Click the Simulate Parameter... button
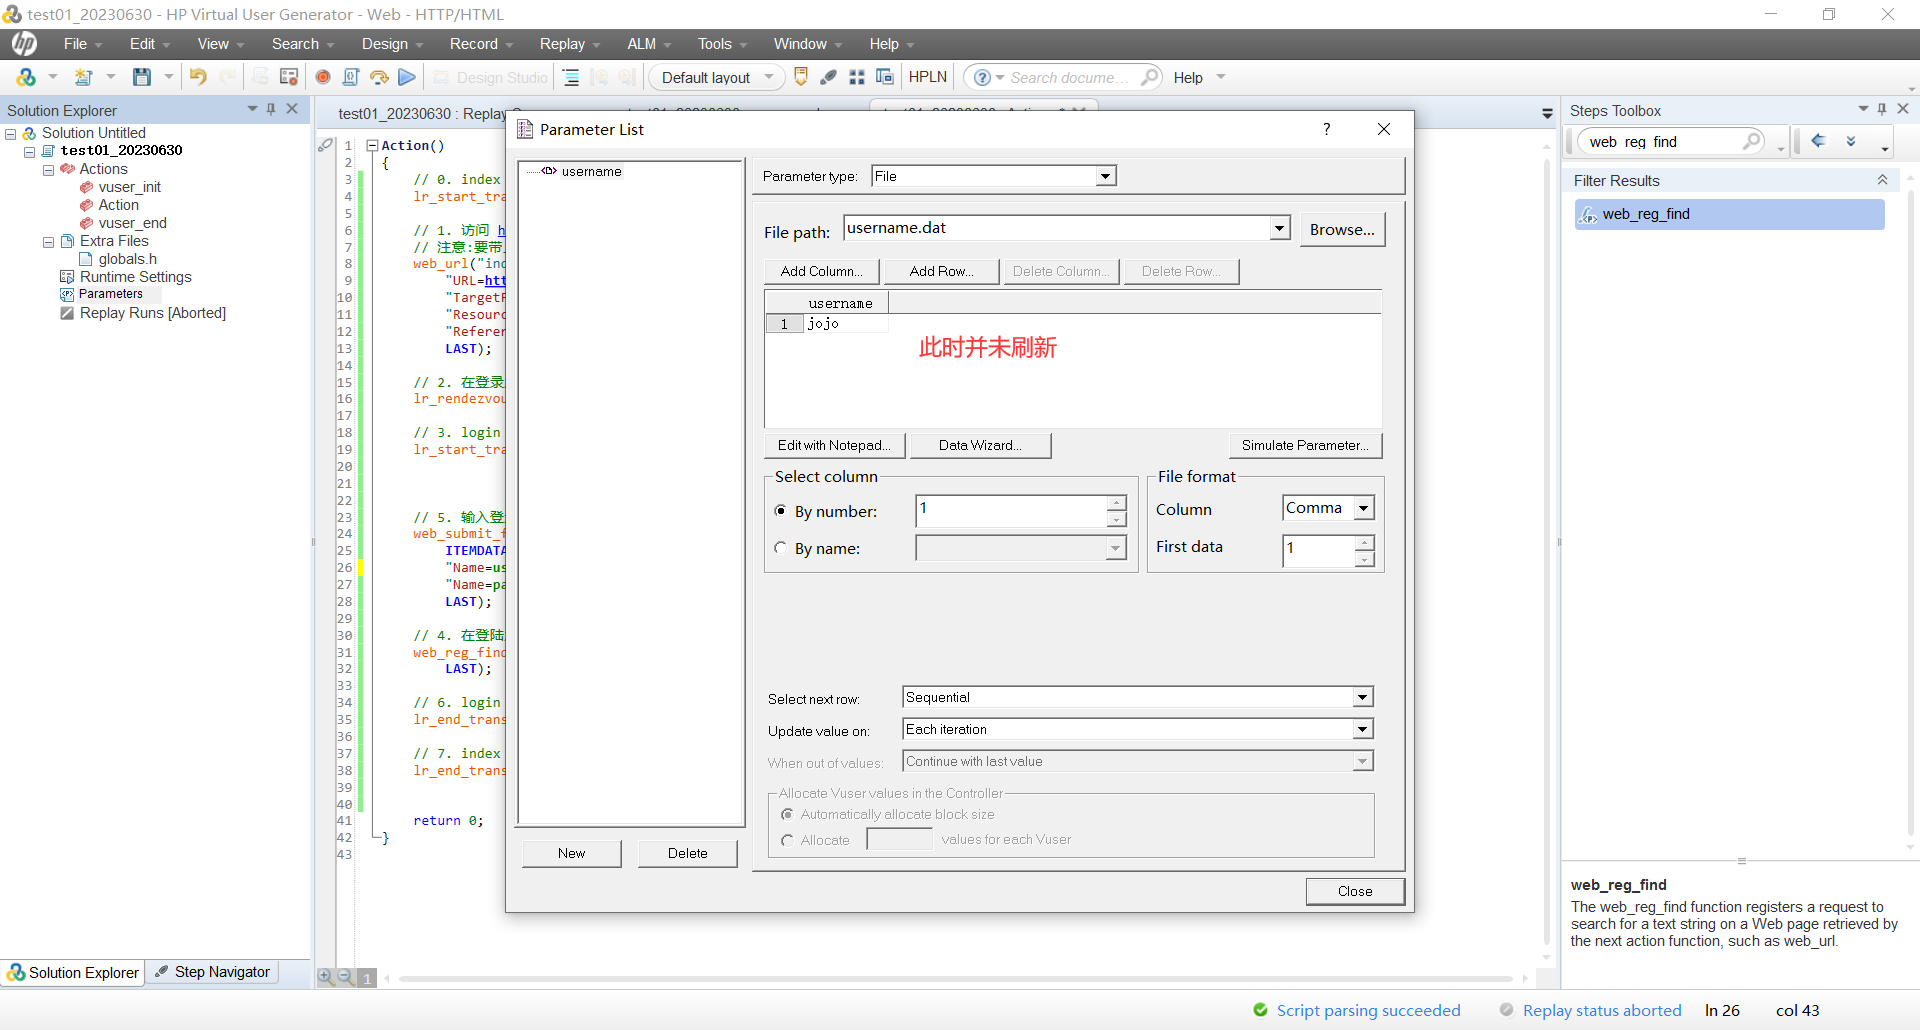Viewport: 1920px width, 1030px height. (1305, 445)
